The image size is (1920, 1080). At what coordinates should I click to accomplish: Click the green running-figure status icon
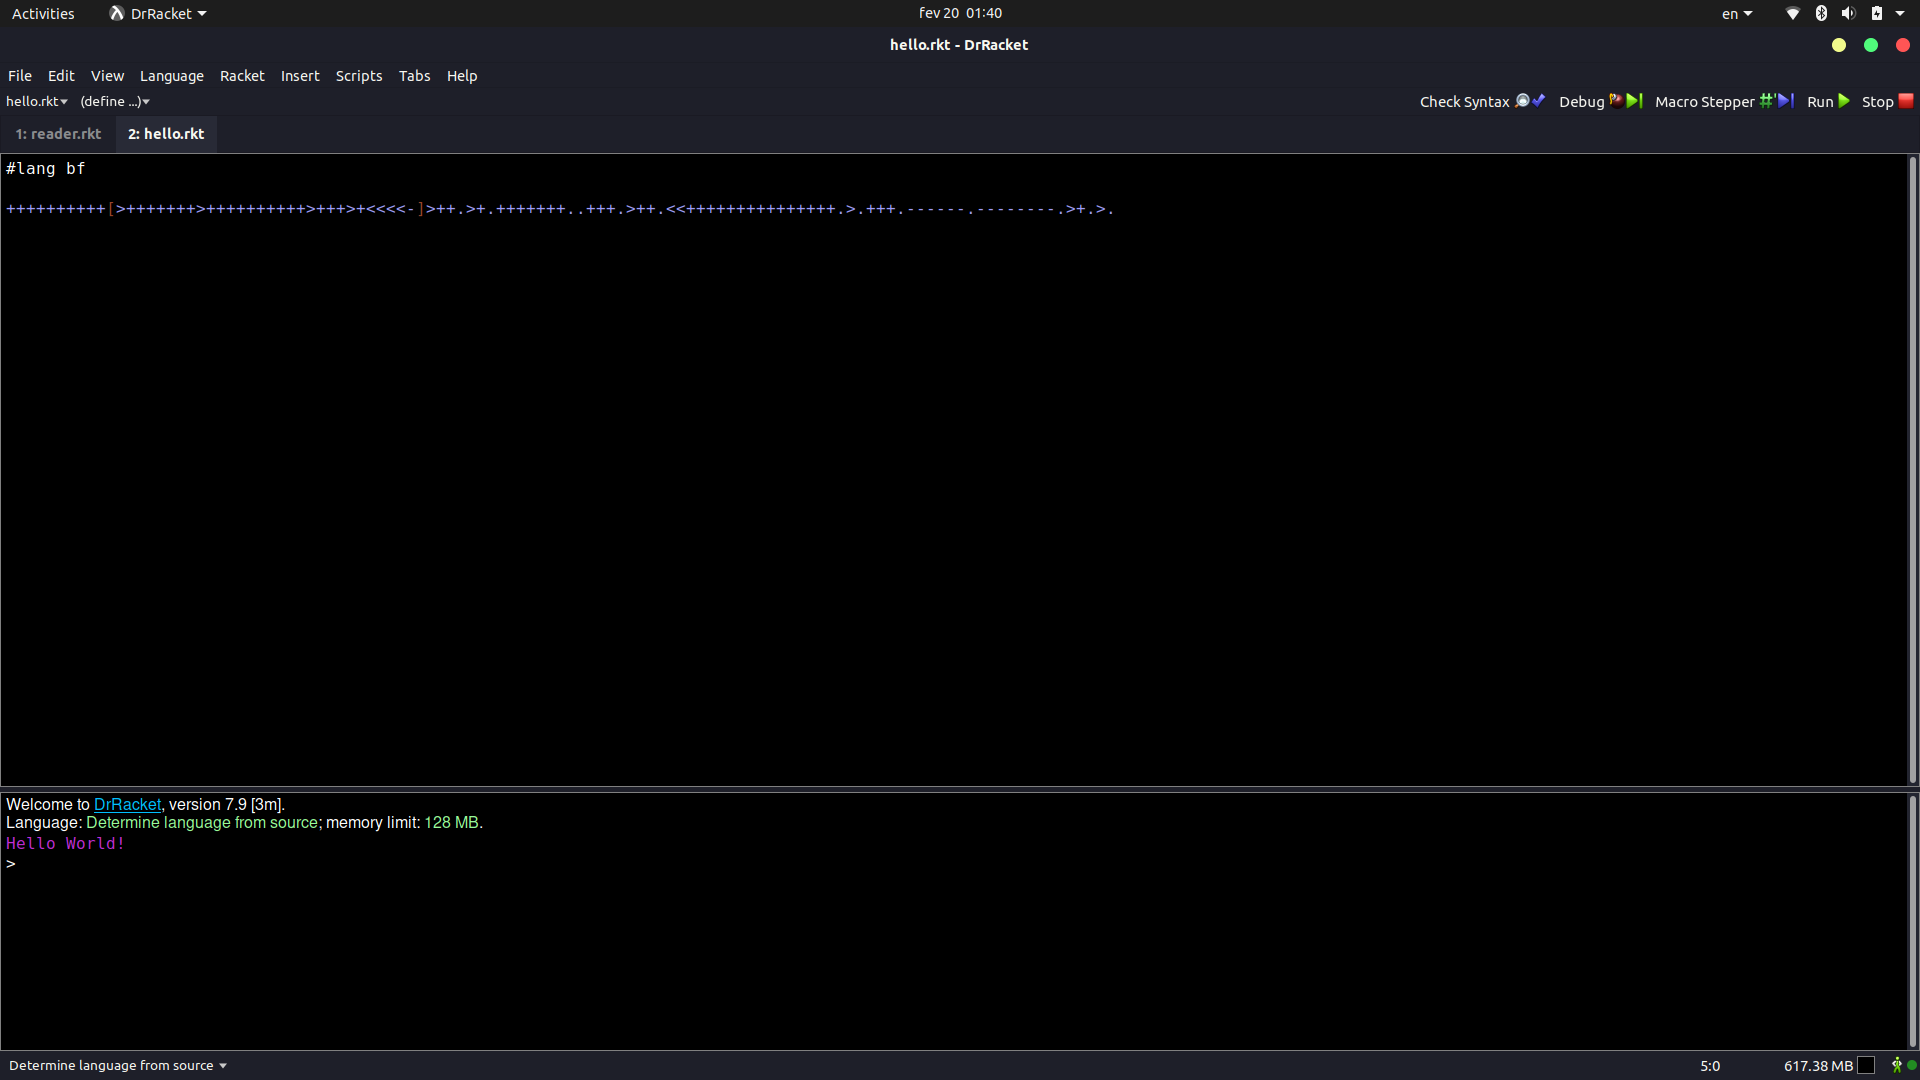[1896, 1065]
